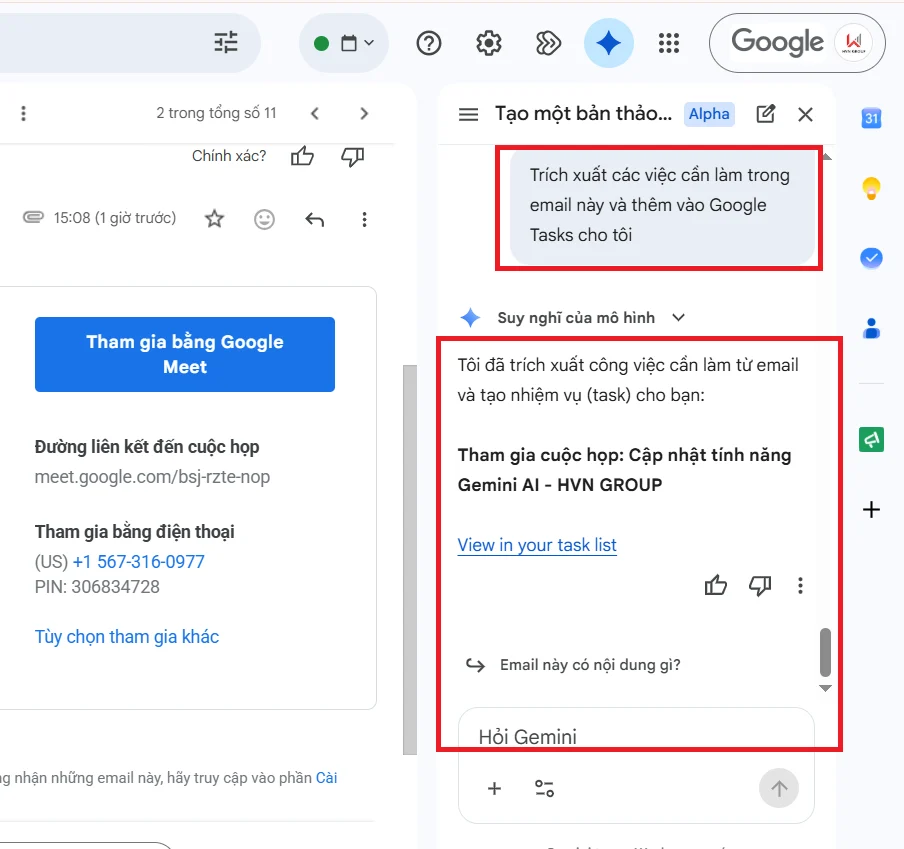
Task: Add an emoji reaction to email
Action: (x=264, y=219)
